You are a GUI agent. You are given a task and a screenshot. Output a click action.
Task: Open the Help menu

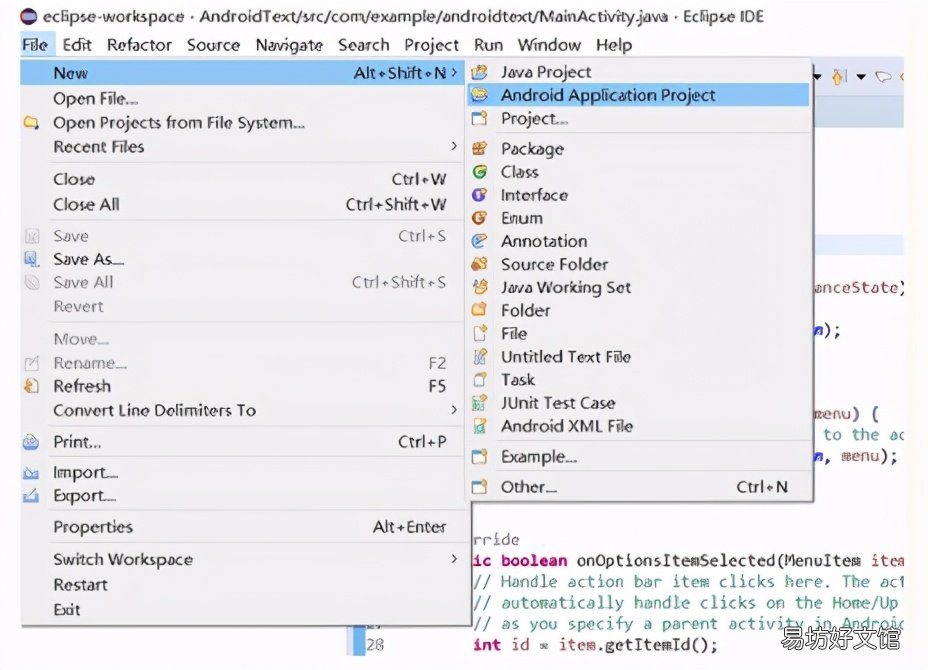click(614, 45)
